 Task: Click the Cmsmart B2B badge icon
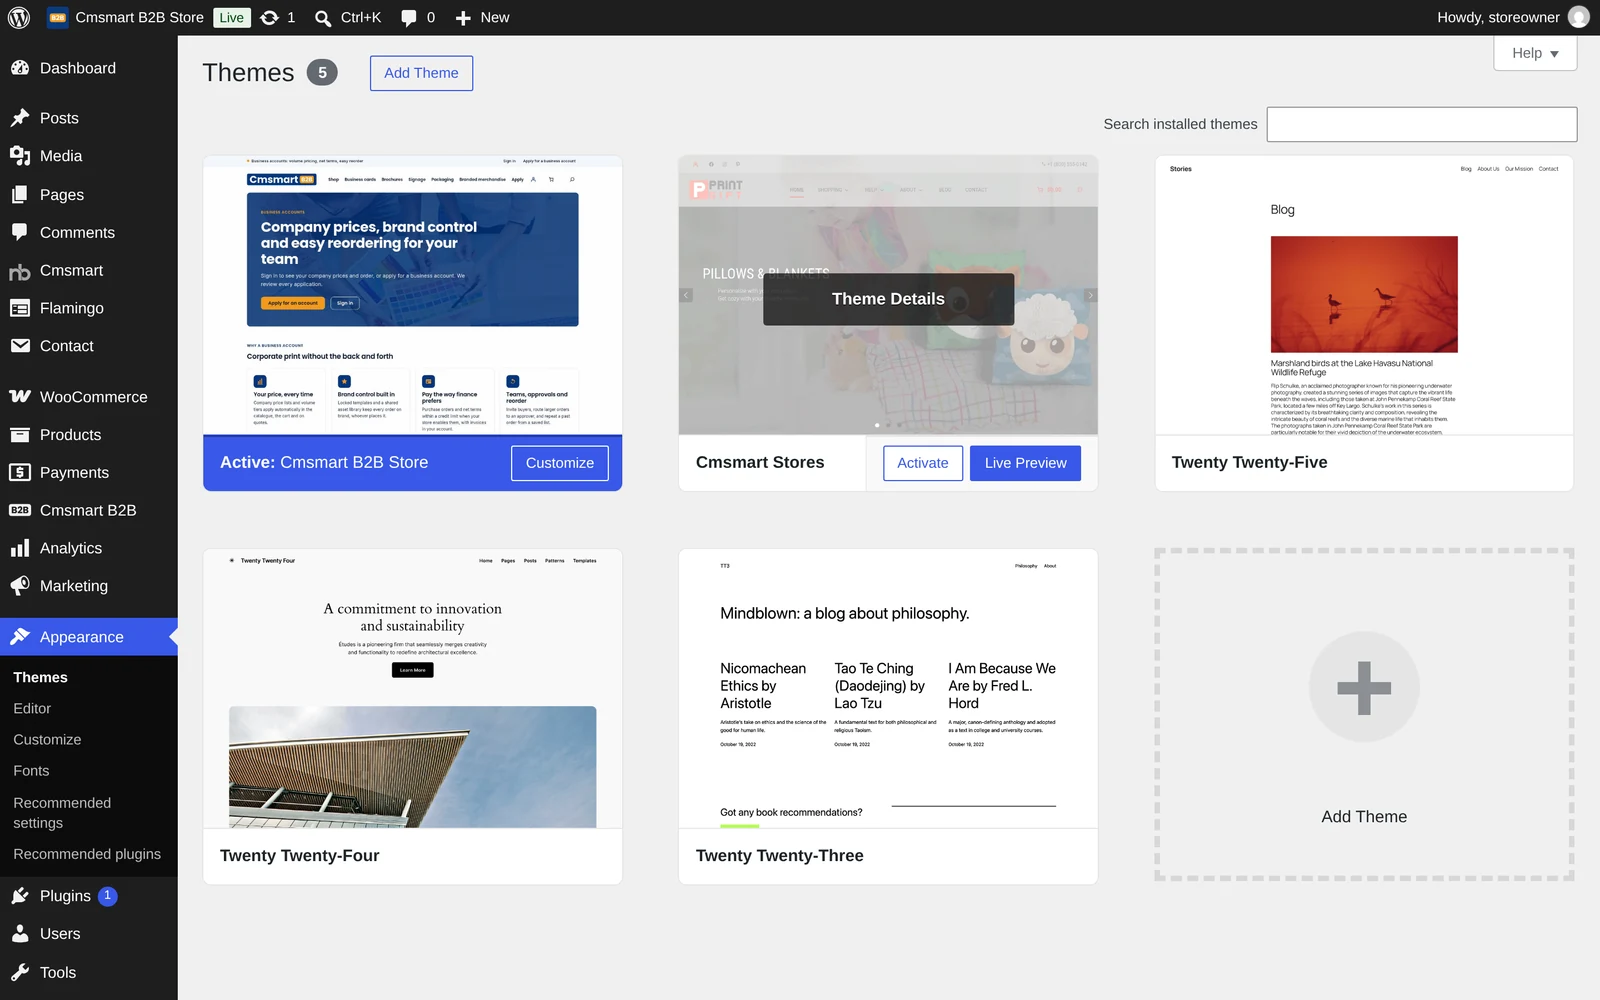(20, 510)
